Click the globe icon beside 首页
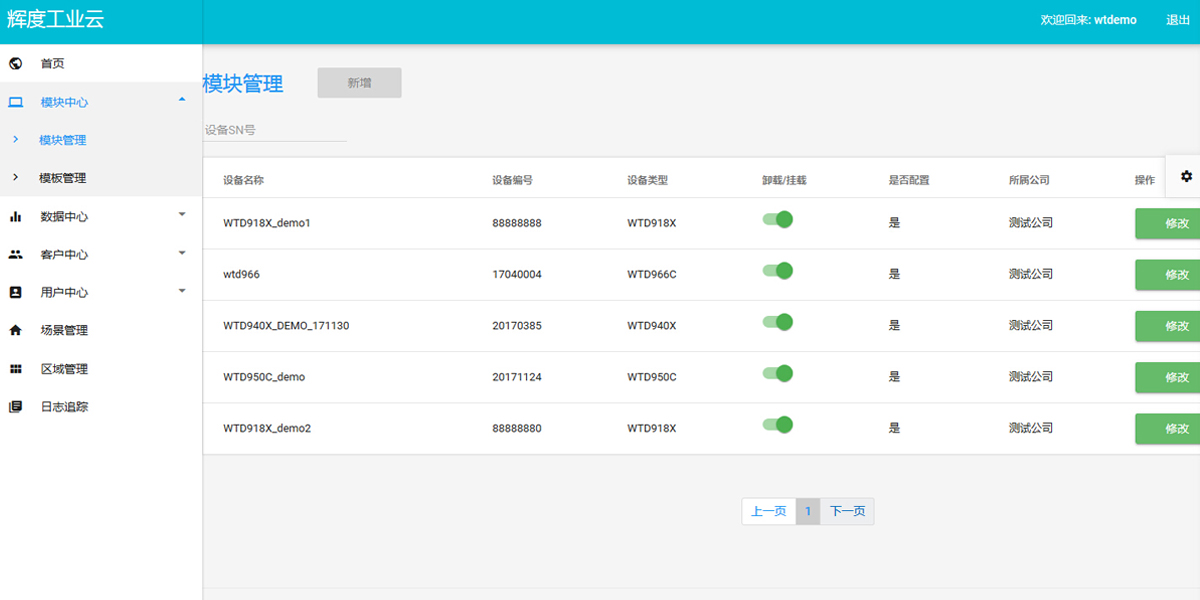This screenshot has width=1200, height=600. [x=15, y=63]
